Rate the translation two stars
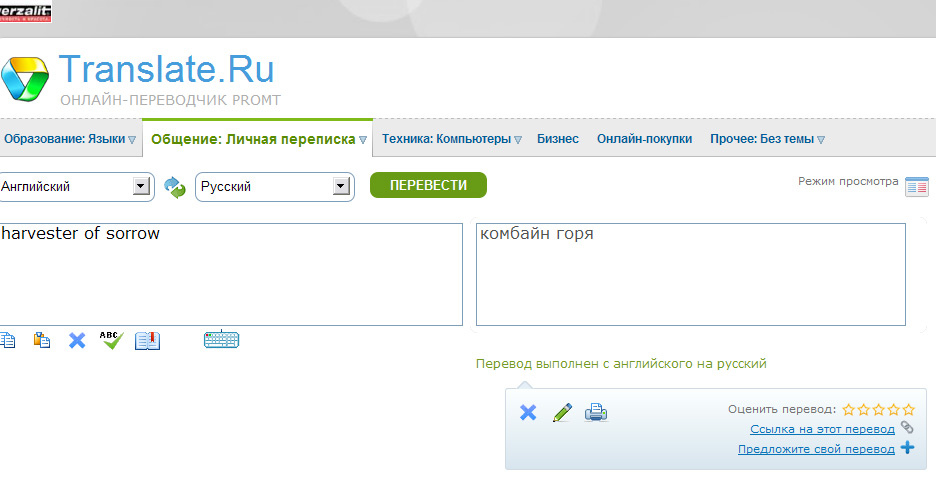This screenshot has width=936, height=504. (863, 410)
